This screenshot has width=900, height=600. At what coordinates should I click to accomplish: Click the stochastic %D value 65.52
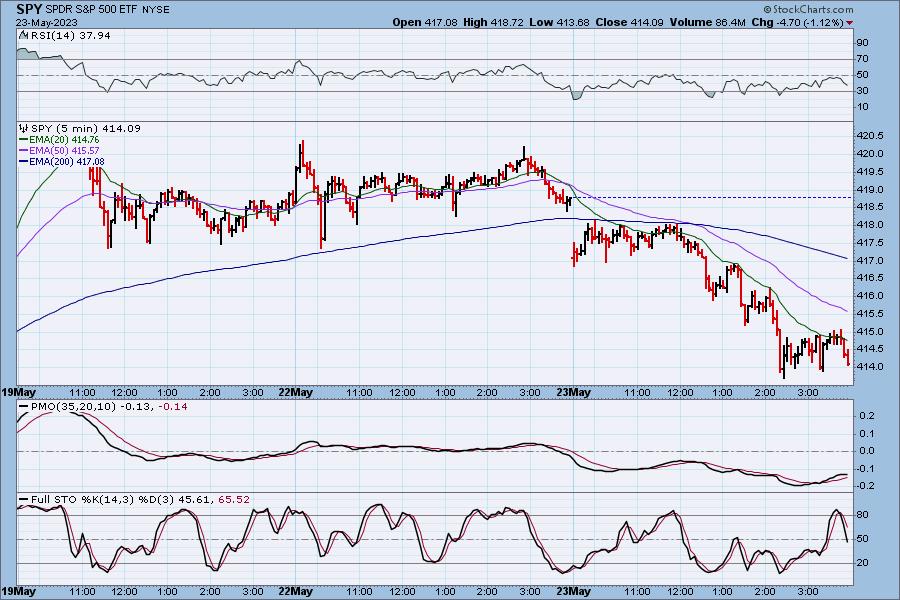coord(234,500)
